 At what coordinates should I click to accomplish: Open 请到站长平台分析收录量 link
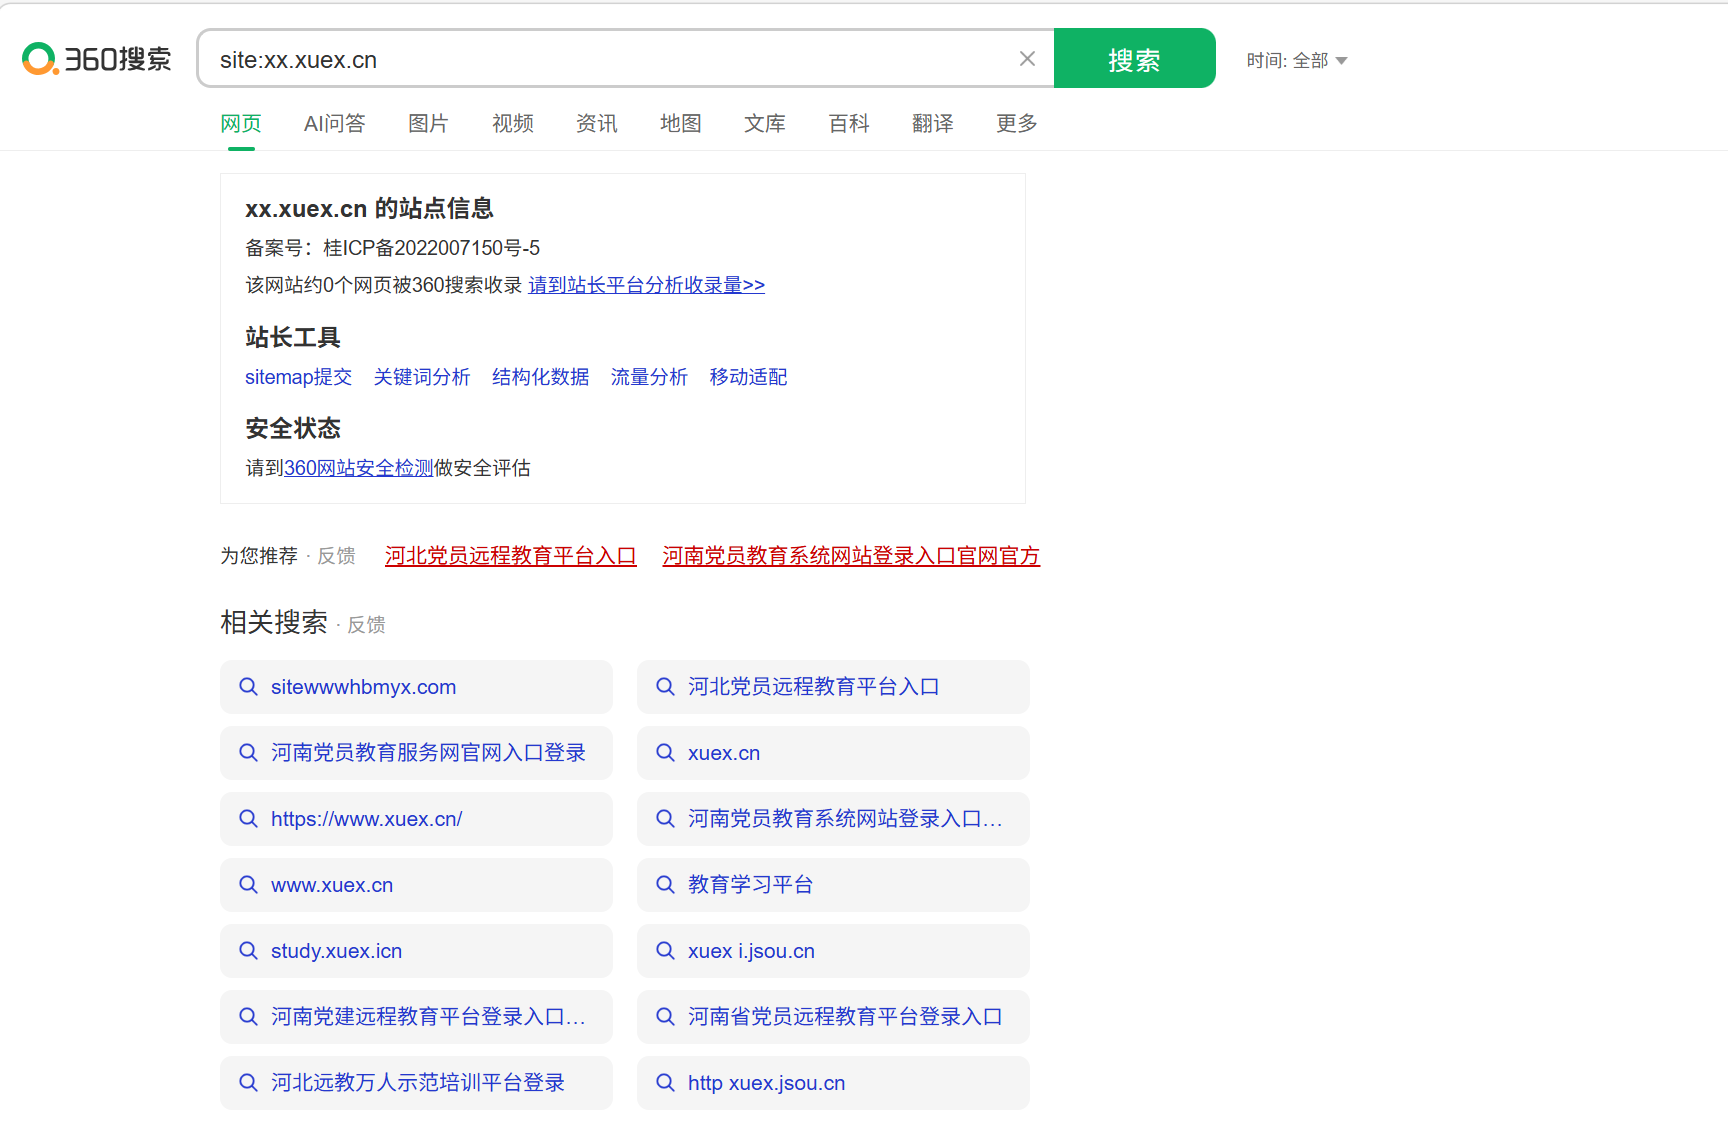point(646,285)
